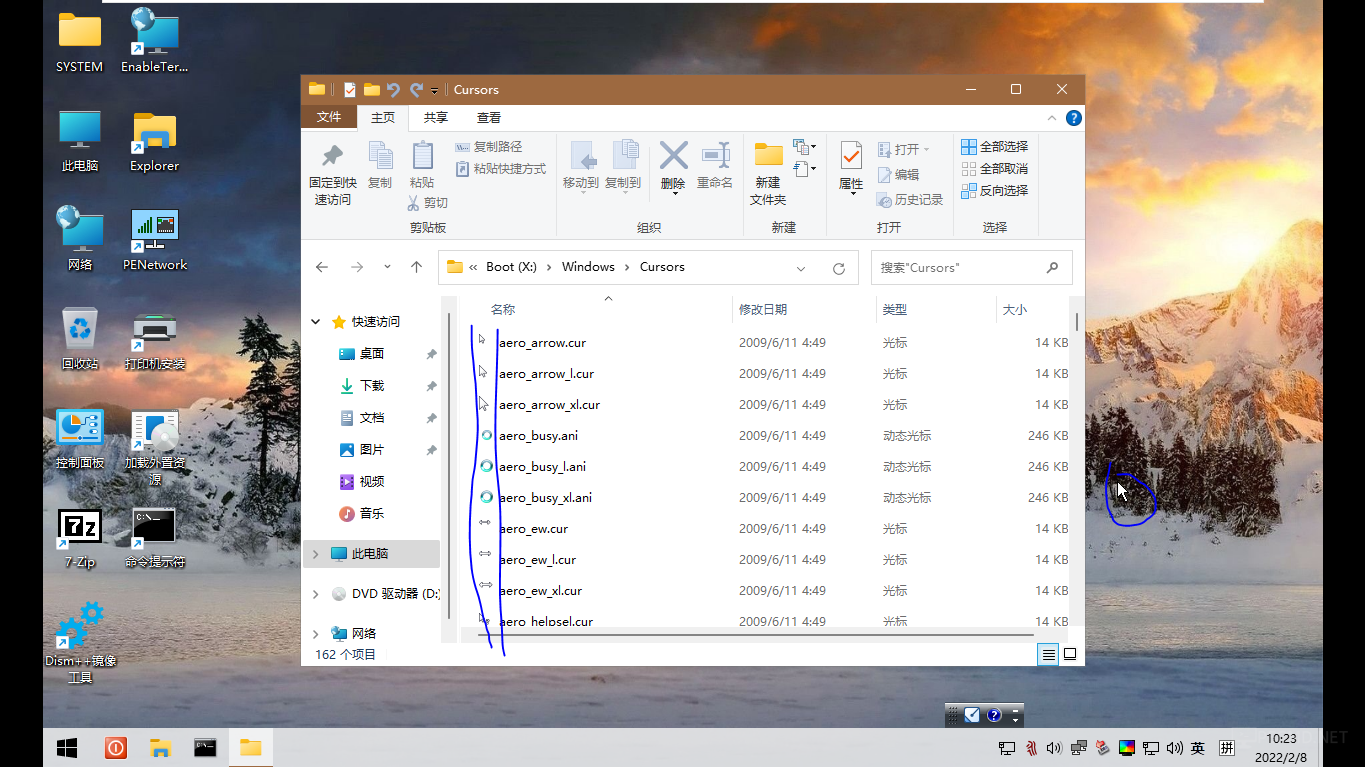Click 反向选择 invert selection
The width and height of the screenshot is (1365, 767).
click(x=995, y=191)
